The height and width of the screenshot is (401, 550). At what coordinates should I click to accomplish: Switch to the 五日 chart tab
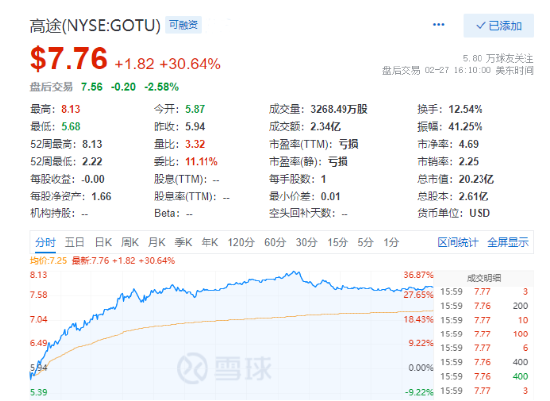74,242
